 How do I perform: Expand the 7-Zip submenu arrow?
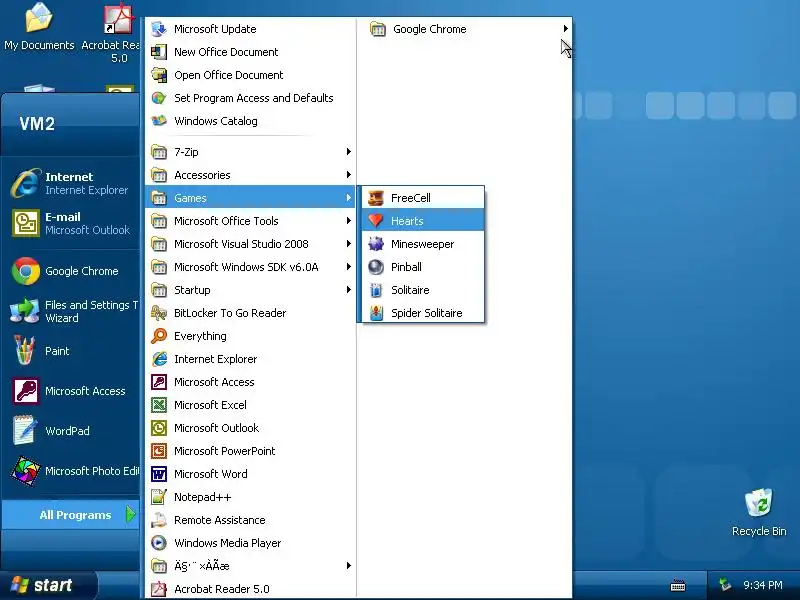(x=348, y=152)
